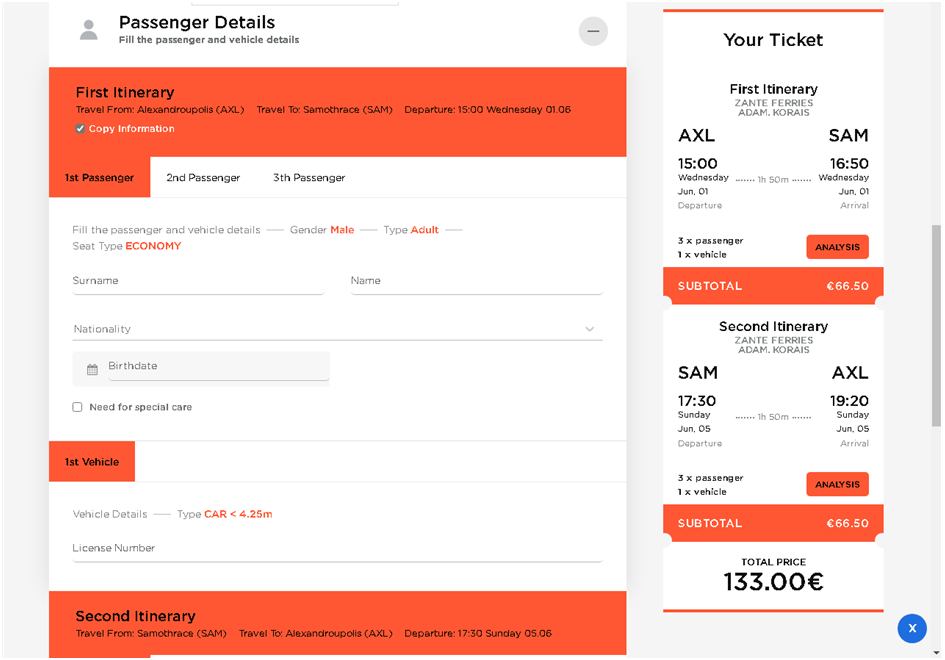The height and width of the screenshot is (660, 945).
Task: Select the 1st Vehicle tab
Action: pyautogui.click(x=92, y=462)
